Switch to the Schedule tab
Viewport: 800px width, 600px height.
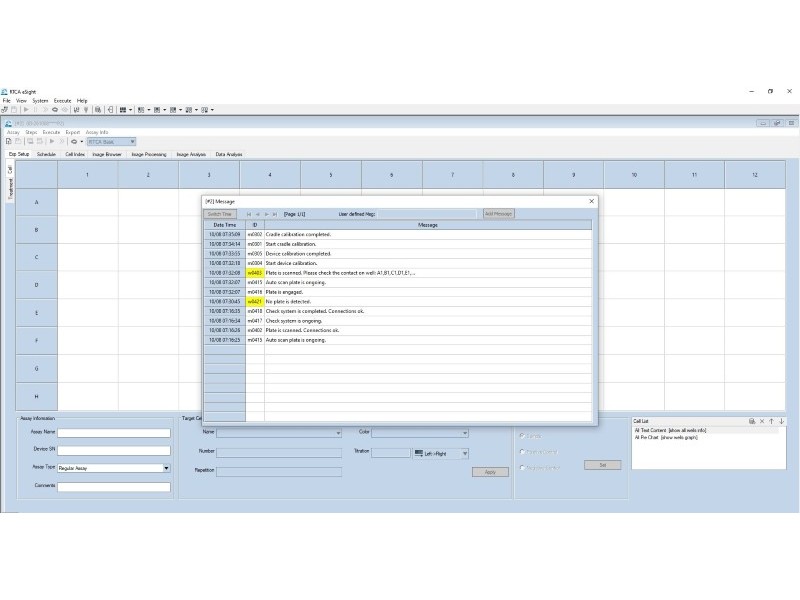(x=46, y=154)
